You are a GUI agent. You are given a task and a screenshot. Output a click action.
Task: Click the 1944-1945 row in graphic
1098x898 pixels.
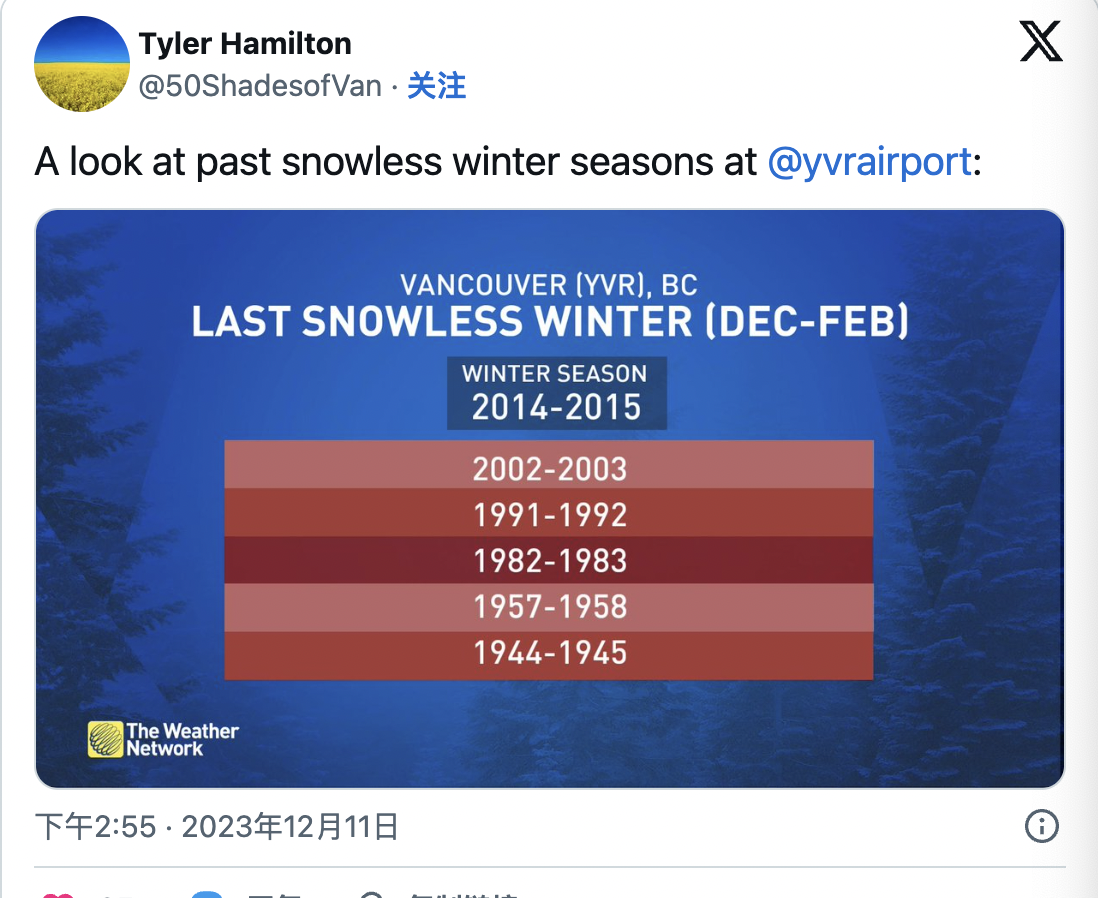(549, 656)
